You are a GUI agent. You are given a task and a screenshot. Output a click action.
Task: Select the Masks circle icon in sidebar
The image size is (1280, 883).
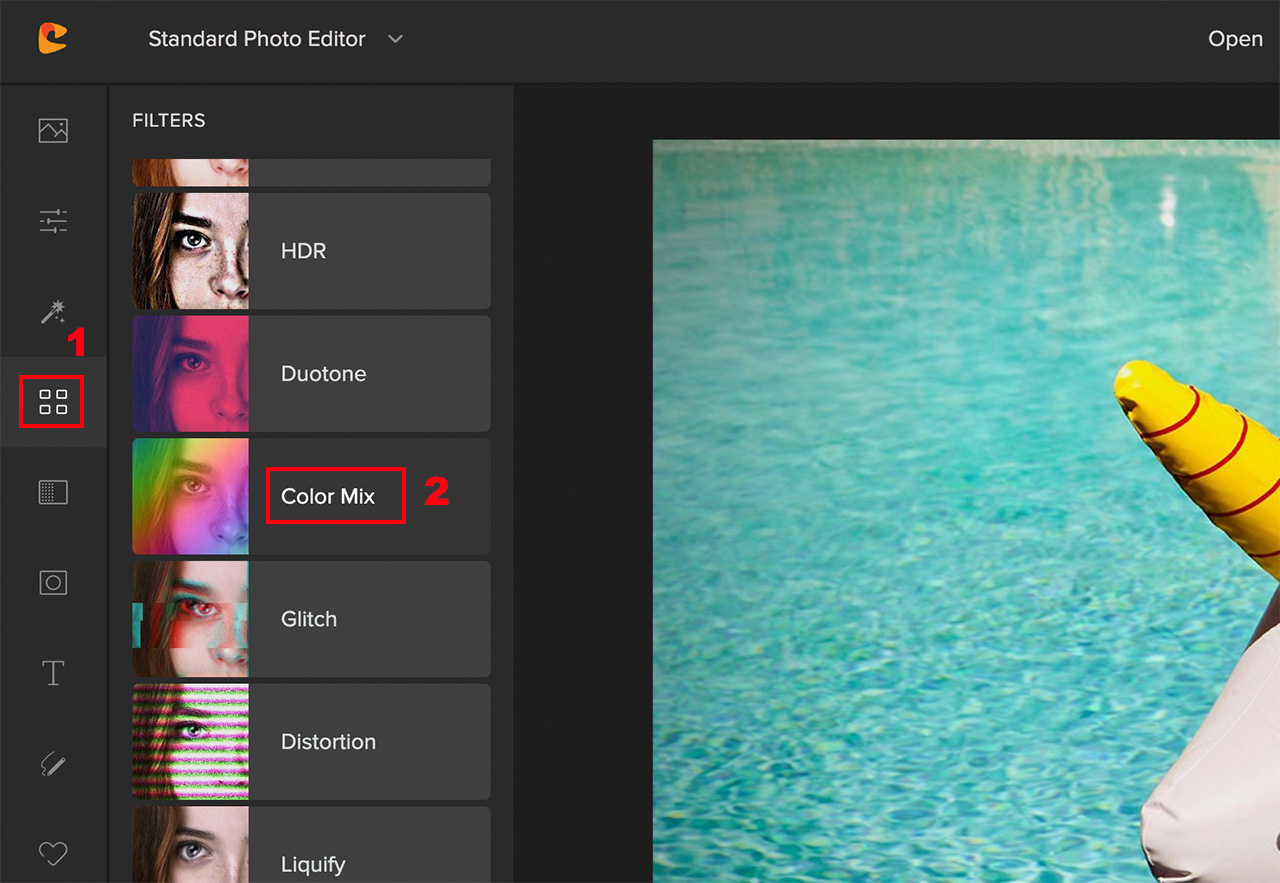[x=52, y=582]
